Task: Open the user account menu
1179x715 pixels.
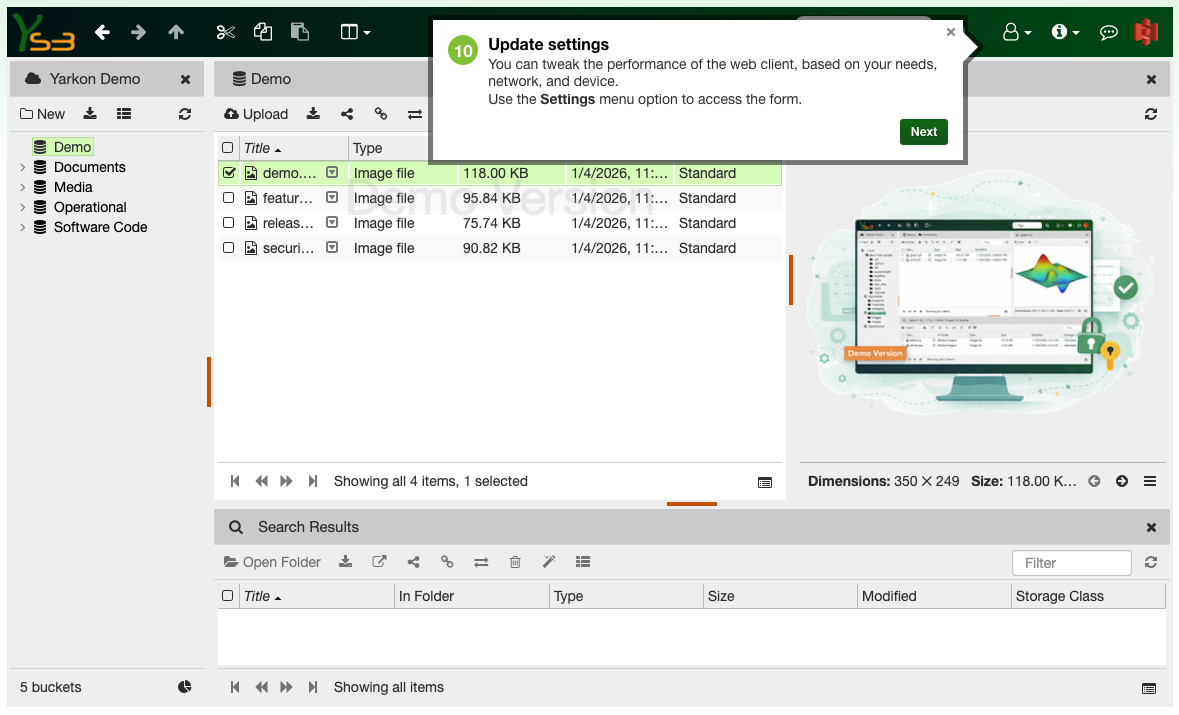Action: point(1016,32)
